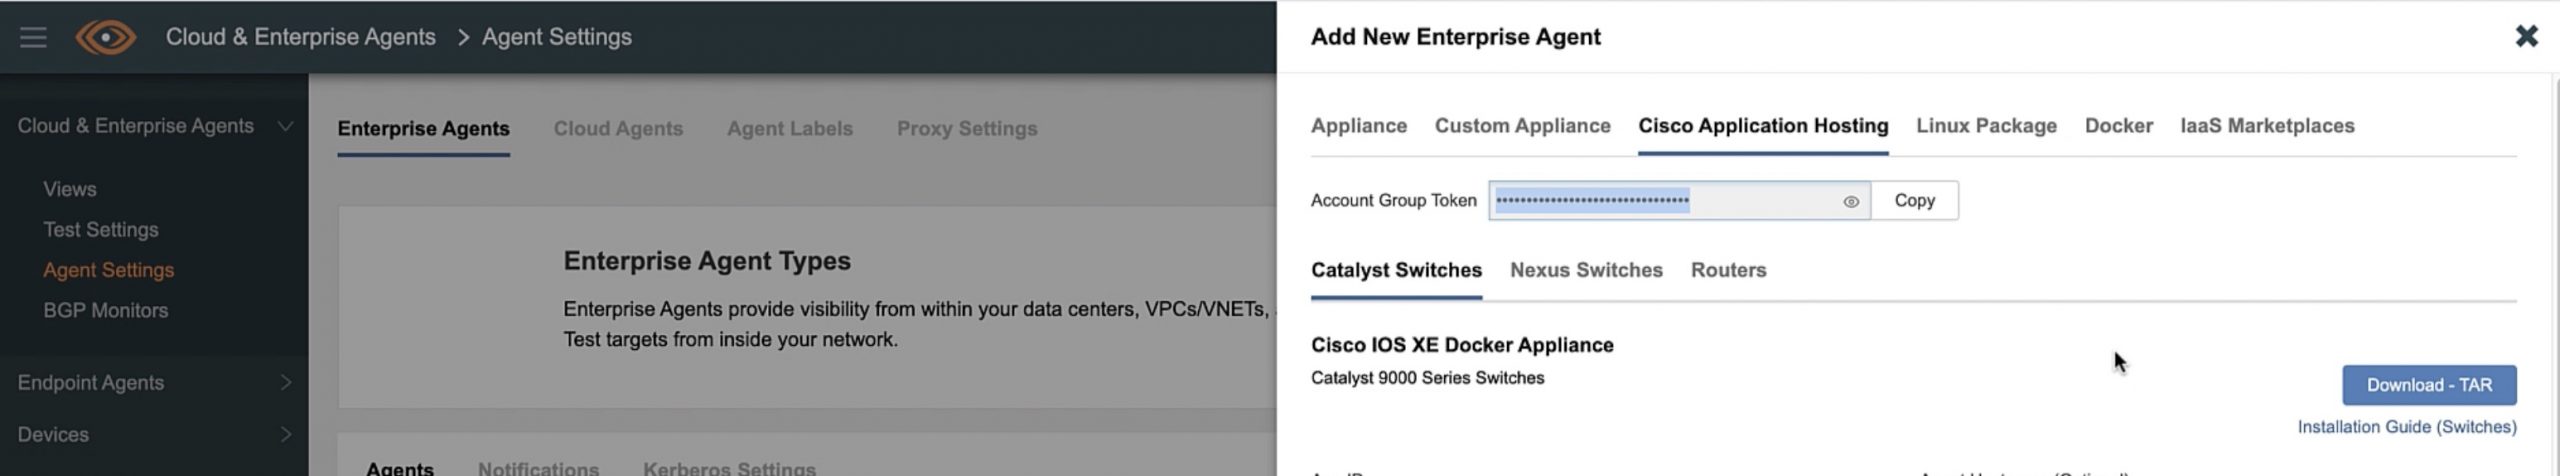Open BGP Monitors in the sidebar
This screenshot has width=2560, height=476.
pos(105,311)
